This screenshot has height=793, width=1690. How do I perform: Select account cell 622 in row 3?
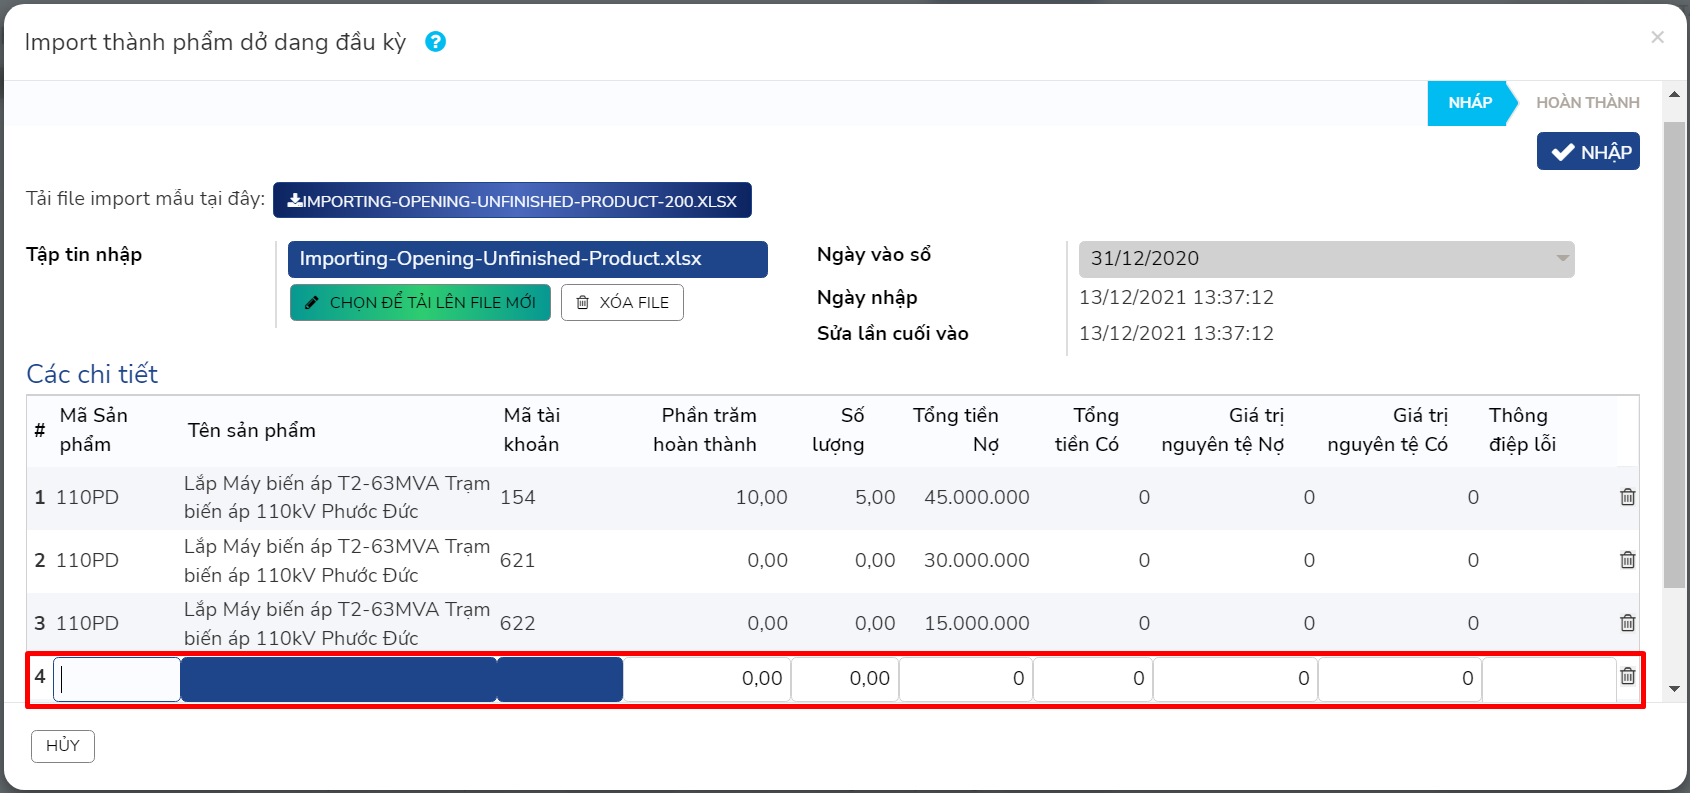(x=518, y=623)
